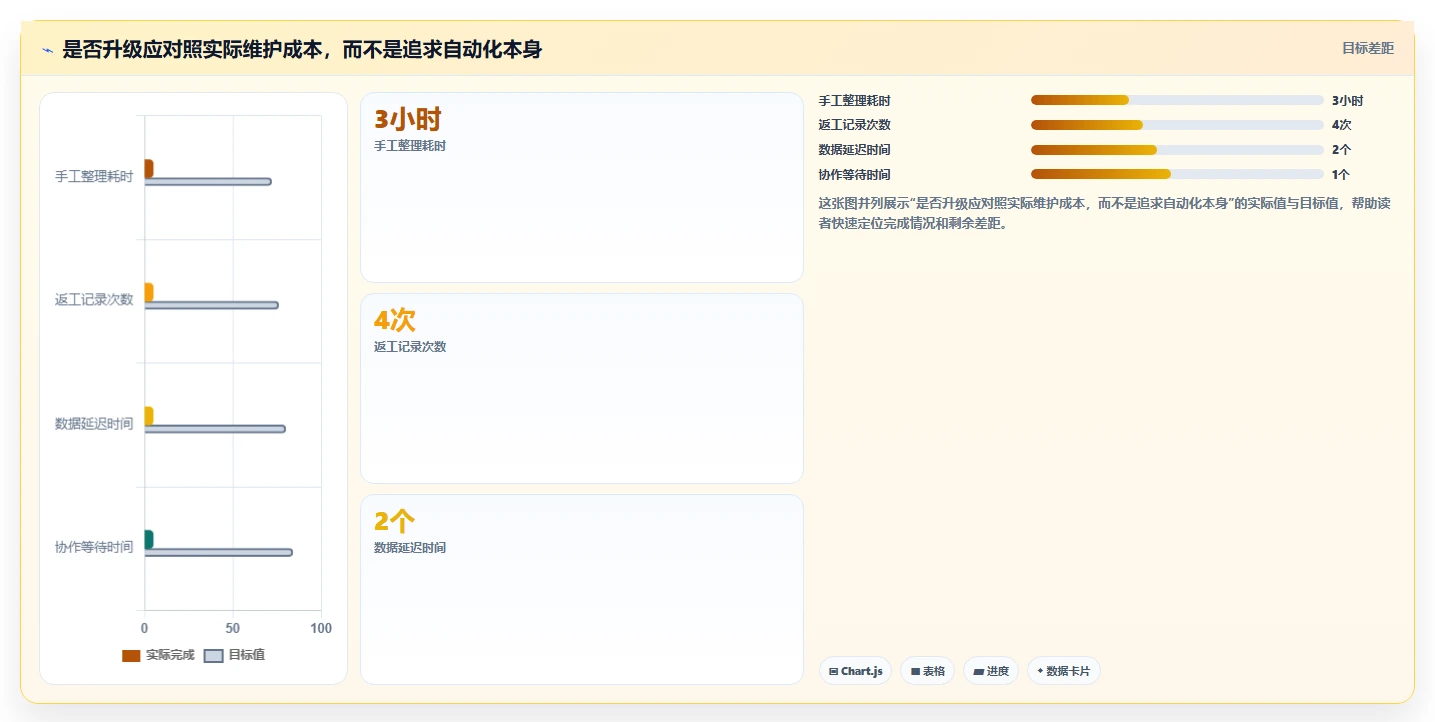Click the description paragraph starting 这张图并列展示
1435x722 pixels.
tap(1104, 213)
